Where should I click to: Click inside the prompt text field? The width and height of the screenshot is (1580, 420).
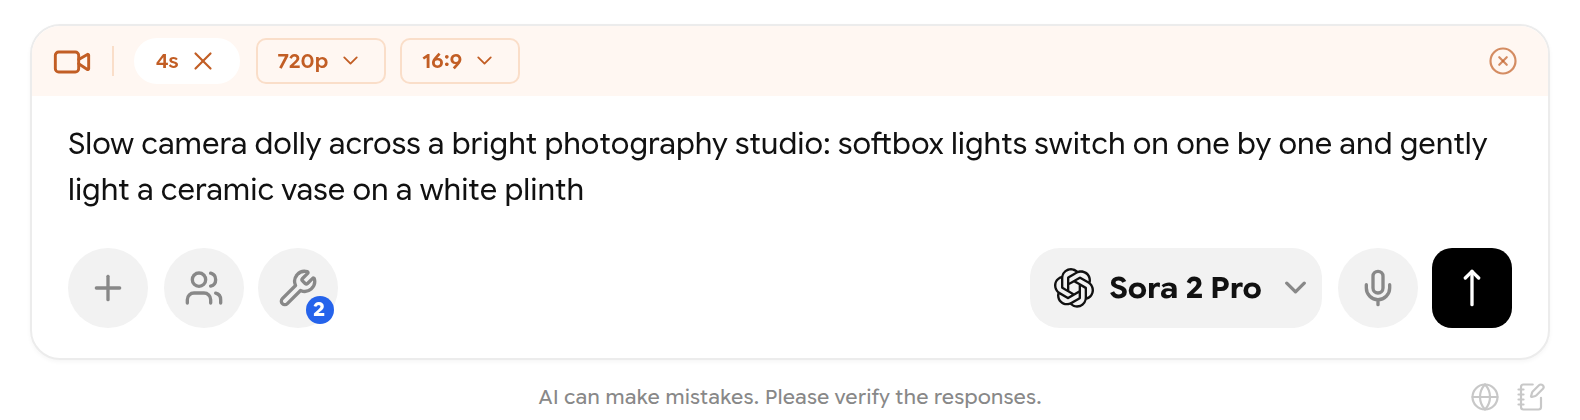tap(790, 166)
